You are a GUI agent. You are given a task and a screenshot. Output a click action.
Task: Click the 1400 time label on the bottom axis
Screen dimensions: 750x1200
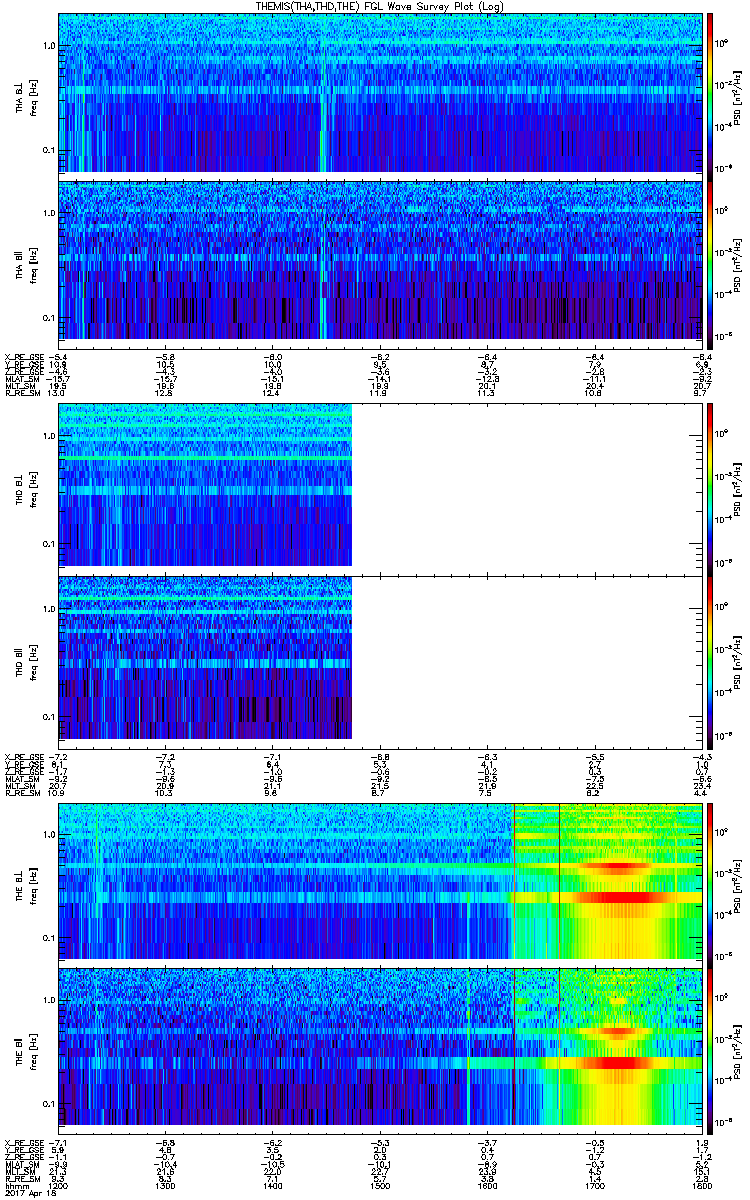[x=273, y=1186]
